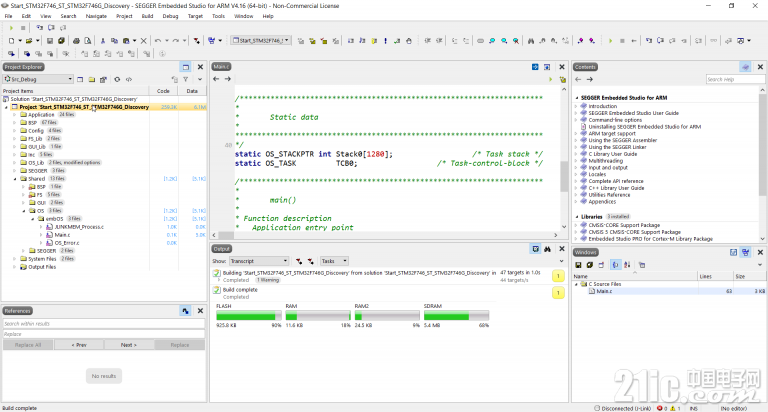Go forward in Main.c editor history

coord(228,79)
